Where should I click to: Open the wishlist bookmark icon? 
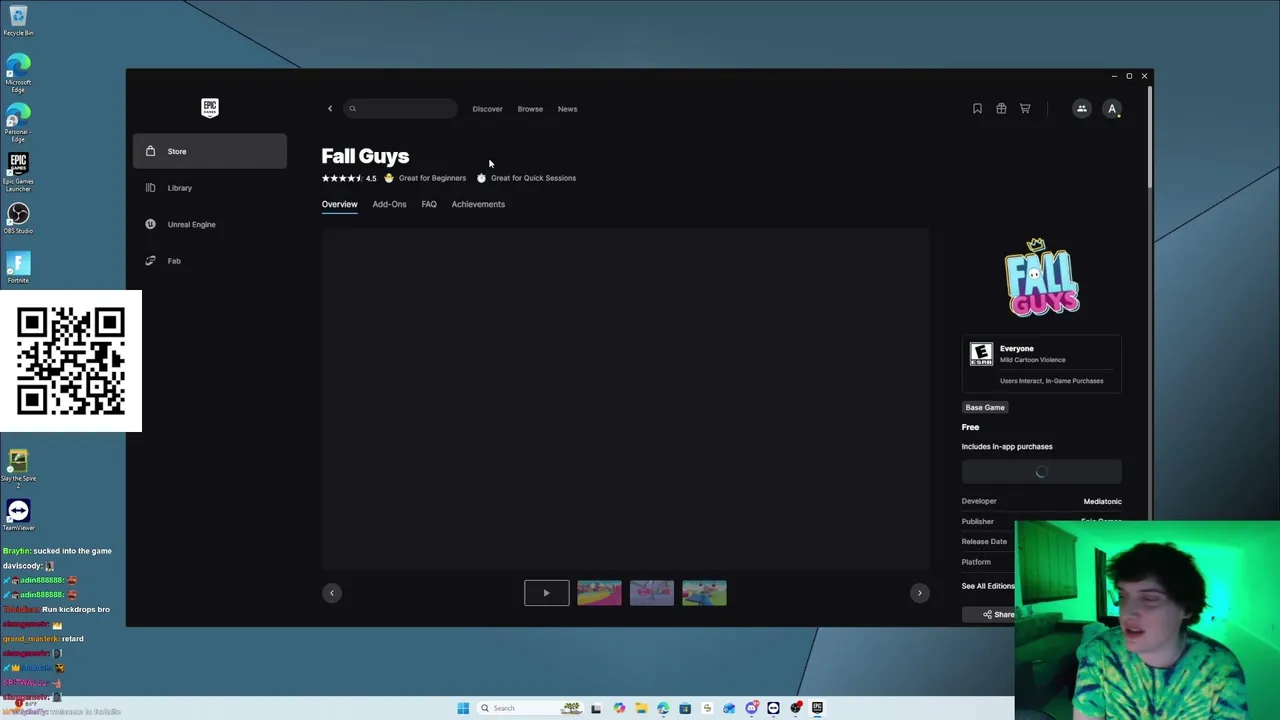pos(977,109)
